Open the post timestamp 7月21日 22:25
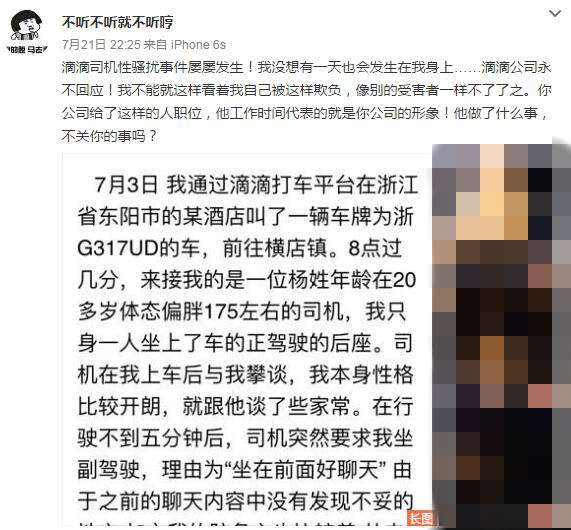The width and height of the screenshot is (571, 530). tap(101, 45)
